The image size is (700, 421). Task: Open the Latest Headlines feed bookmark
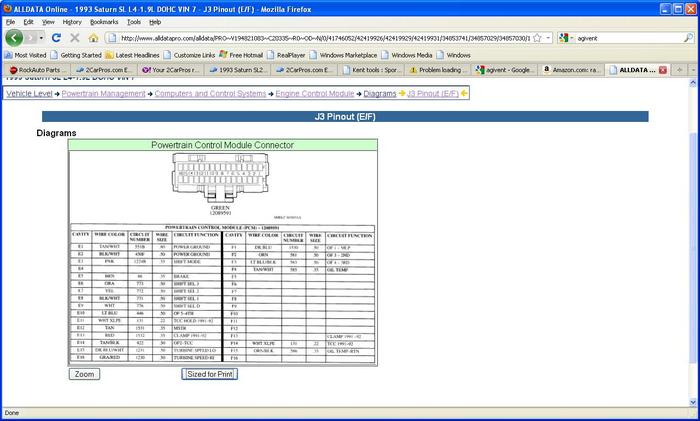click(132, 55)
